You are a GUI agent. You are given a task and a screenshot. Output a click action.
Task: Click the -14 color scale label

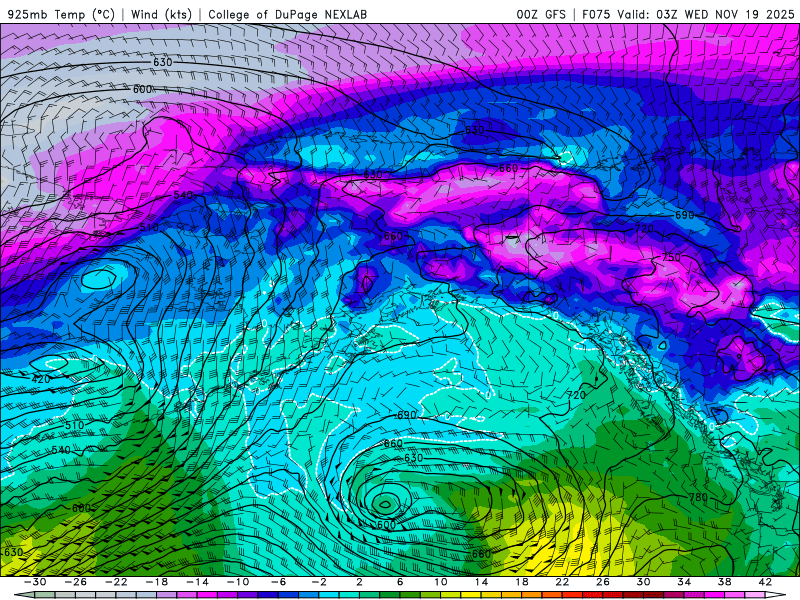tap(197, 582)
